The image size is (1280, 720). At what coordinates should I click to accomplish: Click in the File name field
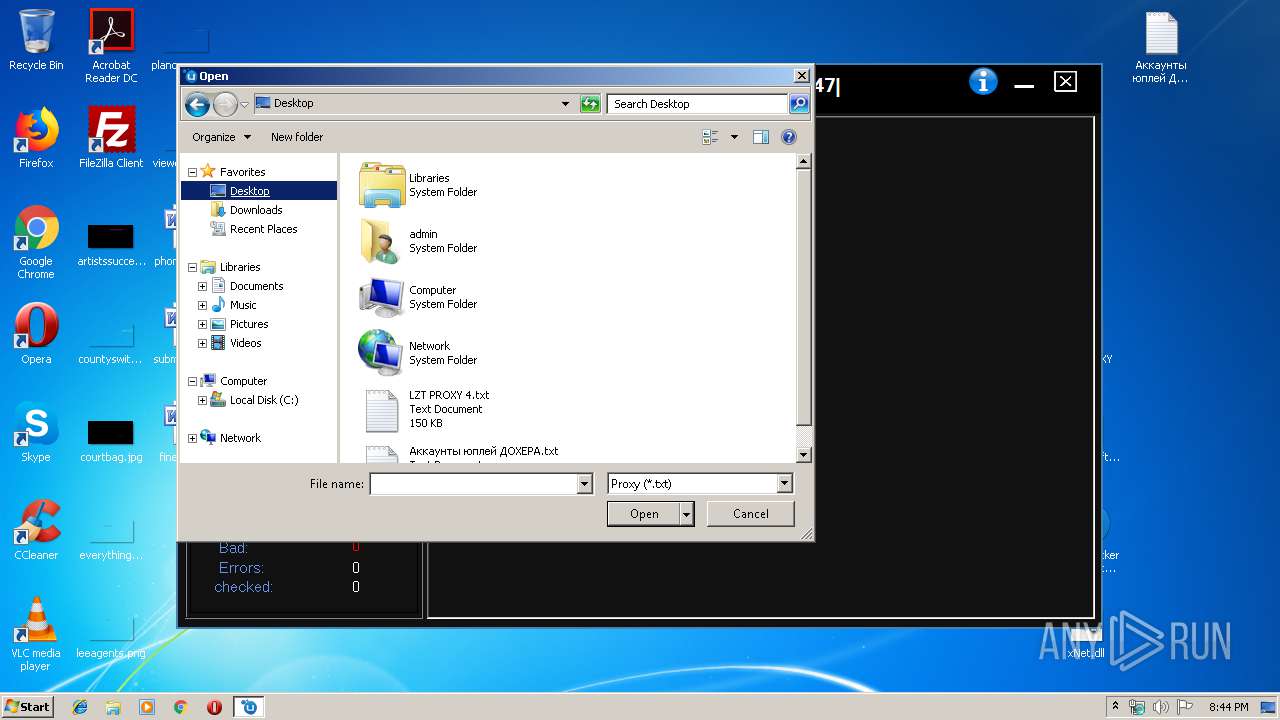tap(473, 484)
